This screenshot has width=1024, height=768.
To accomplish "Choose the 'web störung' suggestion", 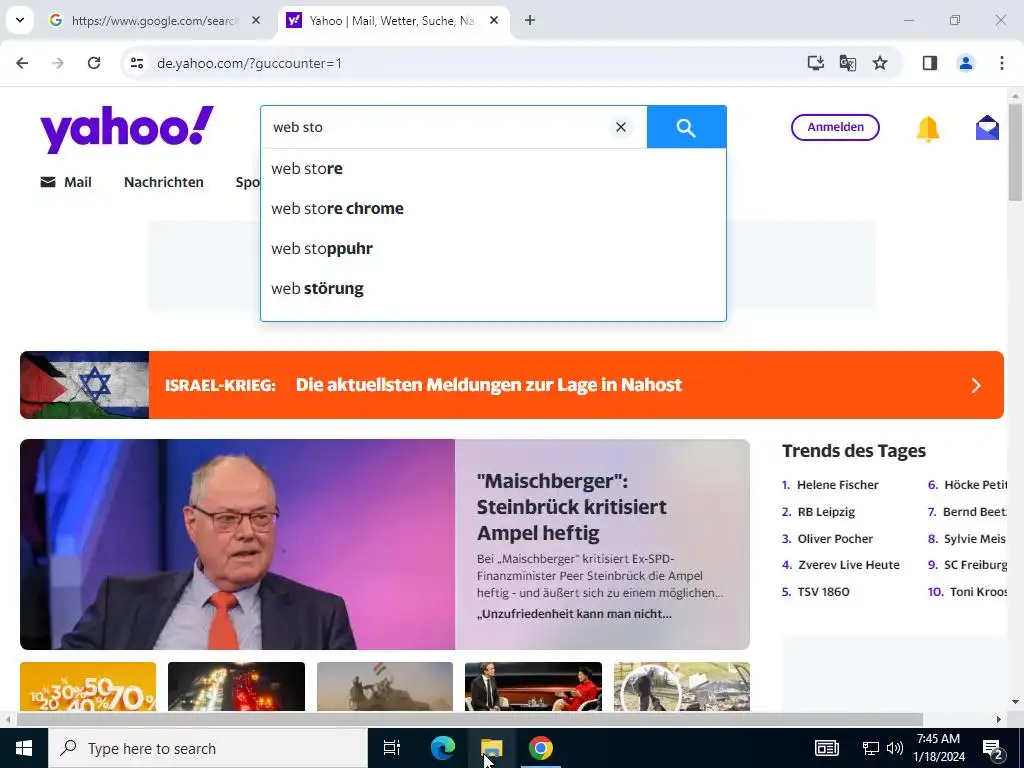I will 493,289.
